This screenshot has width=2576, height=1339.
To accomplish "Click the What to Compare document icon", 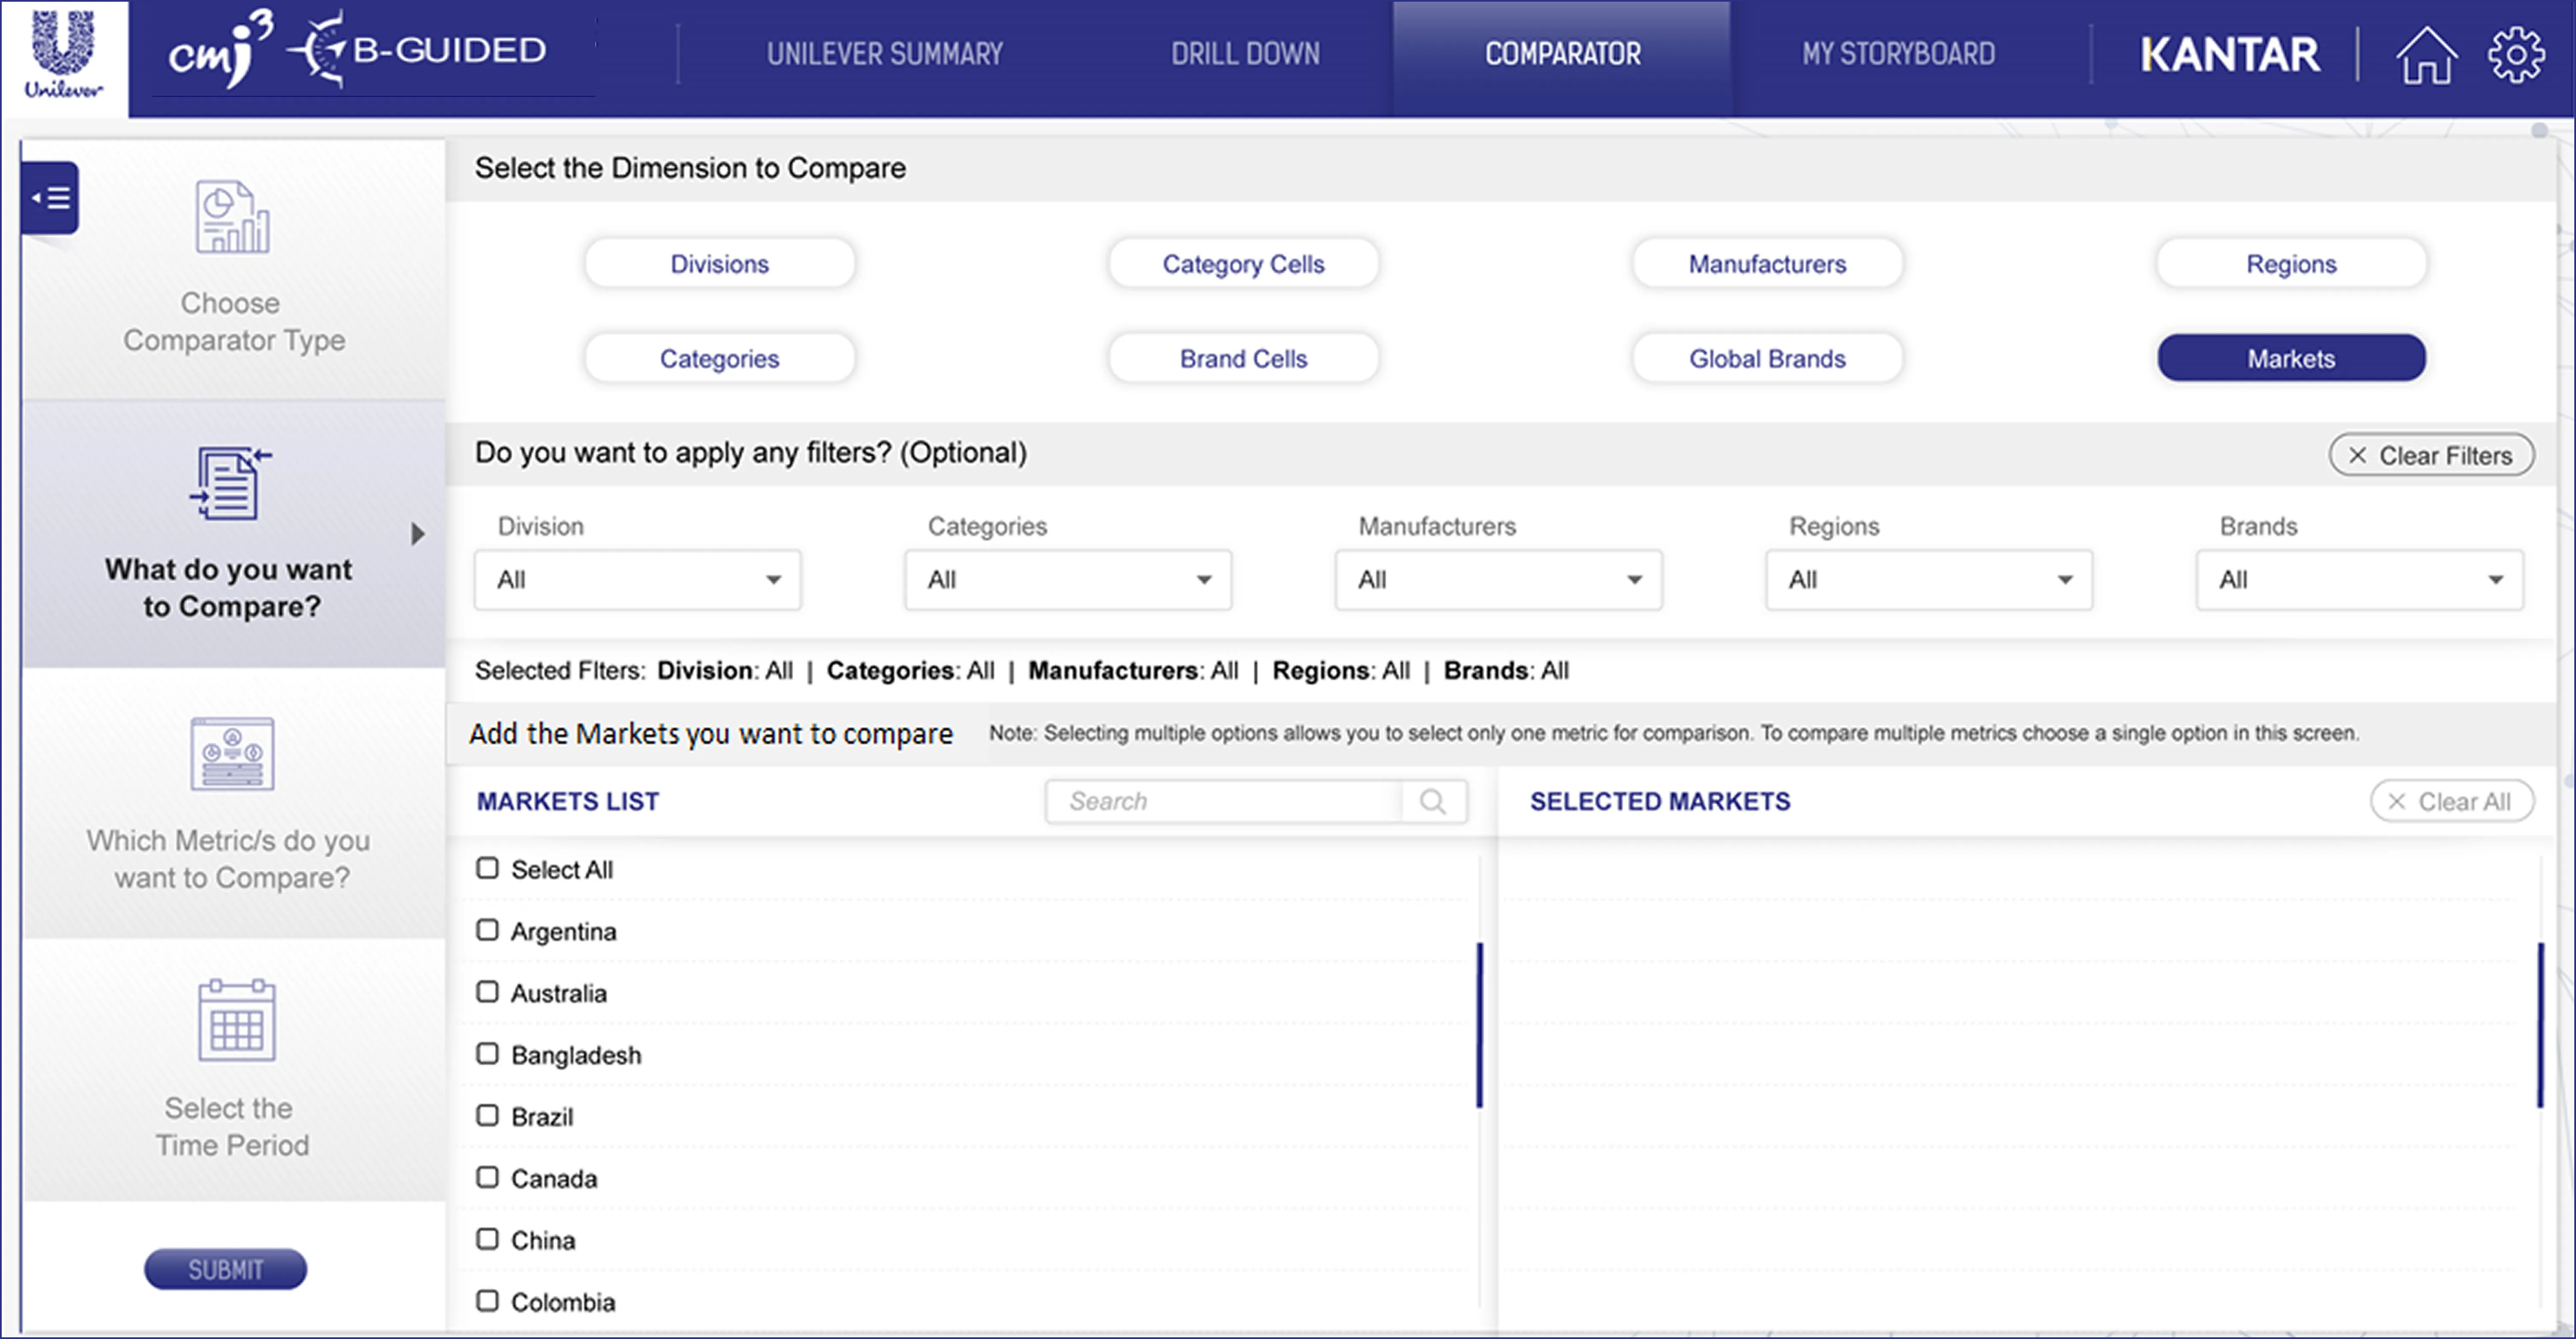I will pyautogui.click(x=231, y=484).
